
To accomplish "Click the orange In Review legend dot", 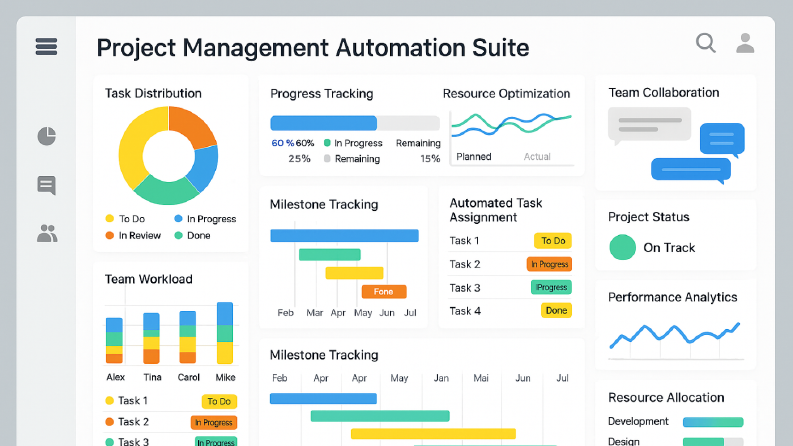I will click(x=109, y=235).
